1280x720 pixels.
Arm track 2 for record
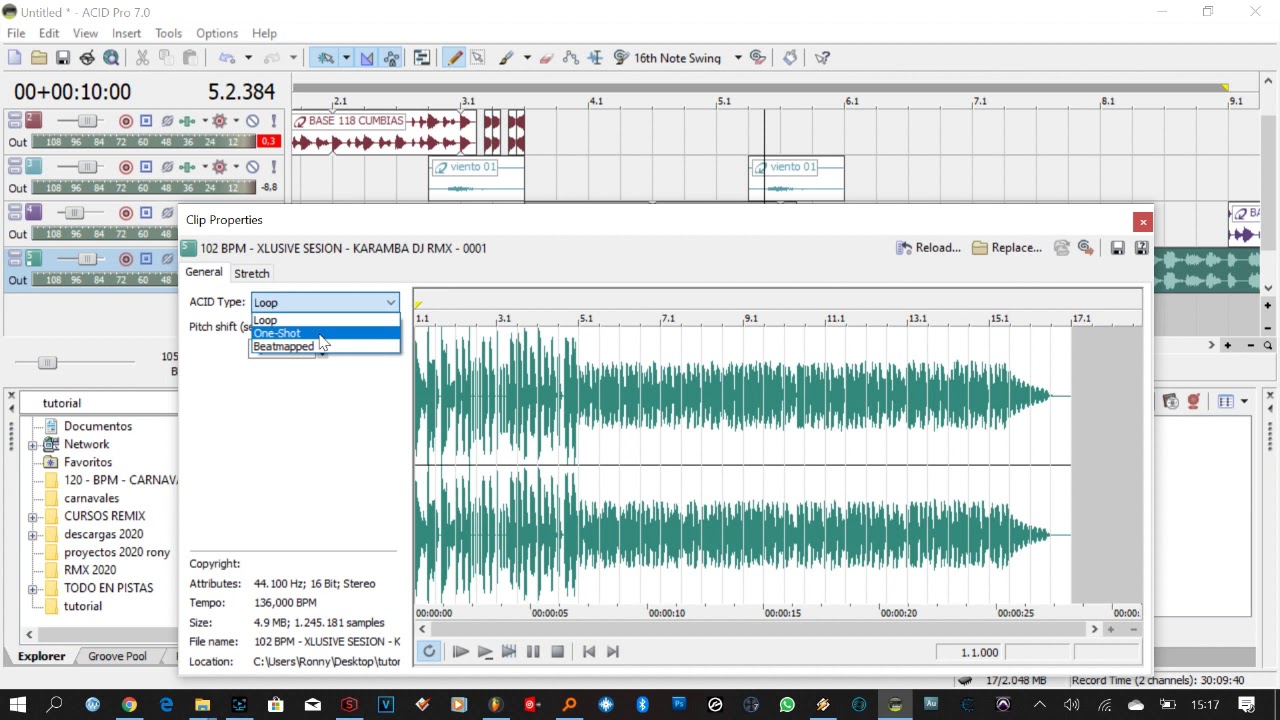coord(126,121)
